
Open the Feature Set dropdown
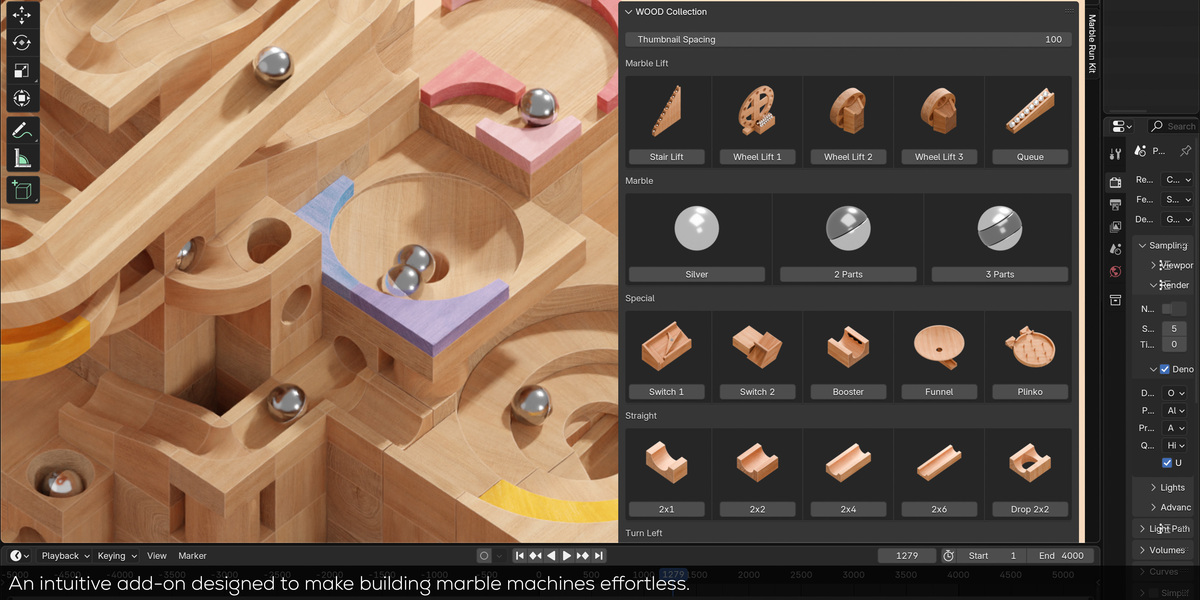(x=1177, y=200)
